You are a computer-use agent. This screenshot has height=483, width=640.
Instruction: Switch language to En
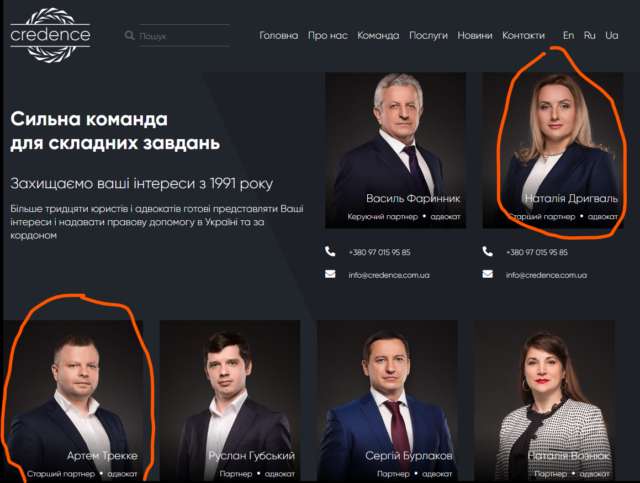tap(568, 36)
